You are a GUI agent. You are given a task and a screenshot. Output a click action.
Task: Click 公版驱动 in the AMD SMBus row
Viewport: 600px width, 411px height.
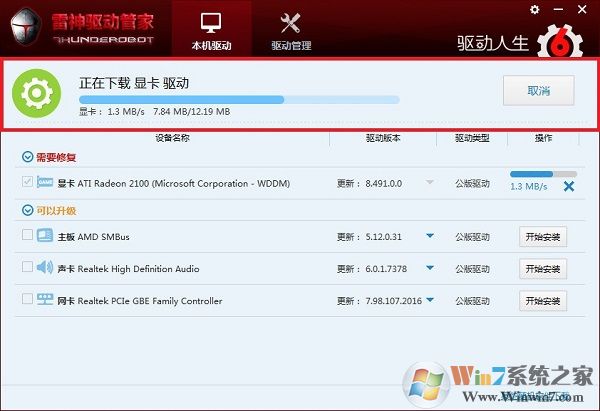coord(472,237)
